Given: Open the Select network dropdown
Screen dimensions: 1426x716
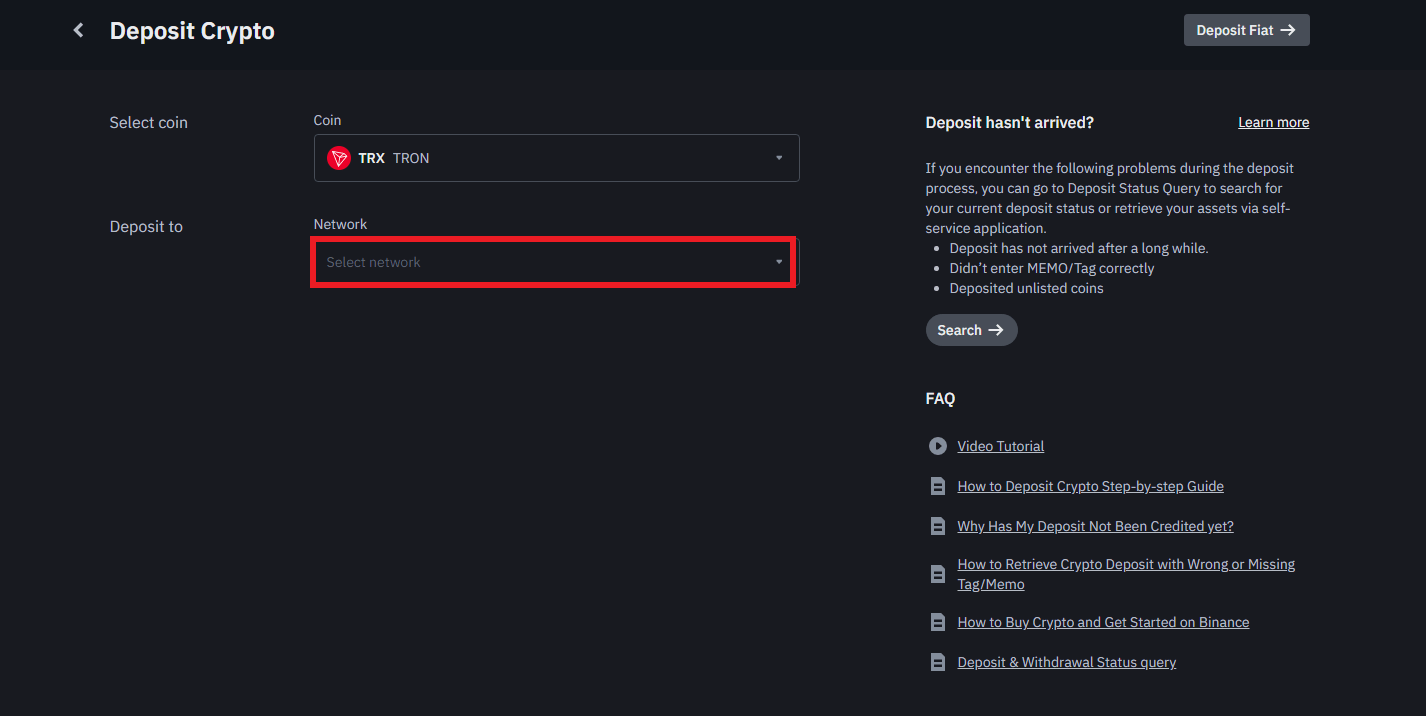Looking at the screenshot, I should (x=556, y=262).
